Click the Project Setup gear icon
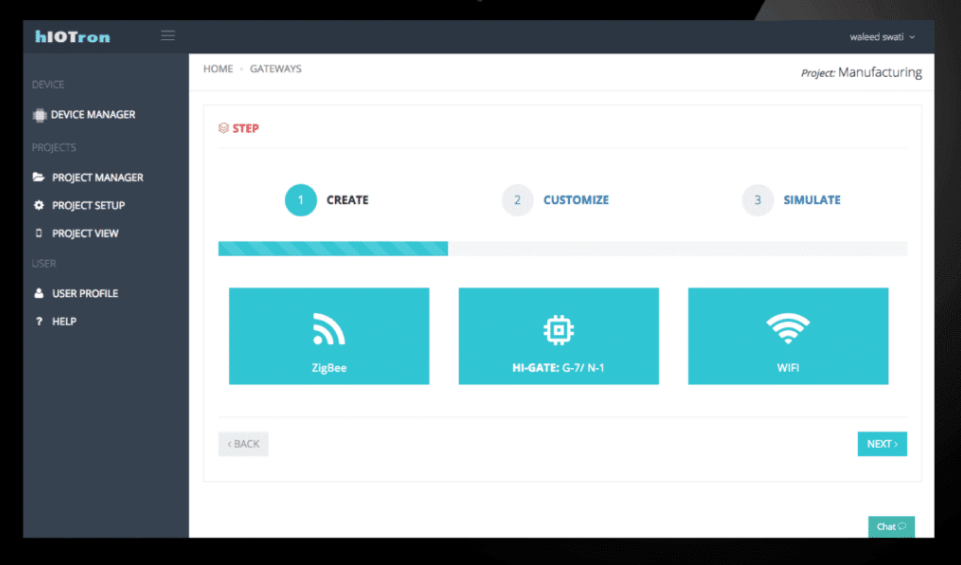The image size is (961, 565). (39, 205)
